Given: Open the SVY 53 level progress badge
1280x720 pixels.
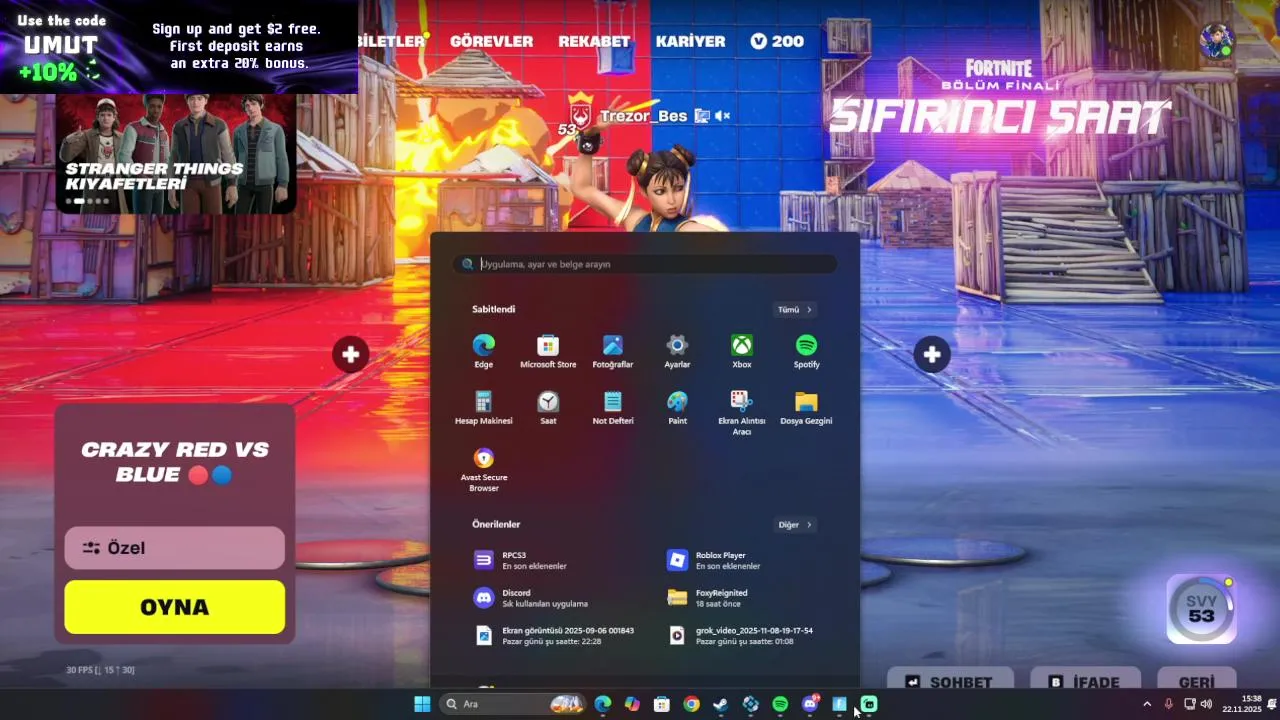Looking at the screenshot, I should click(x=1201, y=608).
